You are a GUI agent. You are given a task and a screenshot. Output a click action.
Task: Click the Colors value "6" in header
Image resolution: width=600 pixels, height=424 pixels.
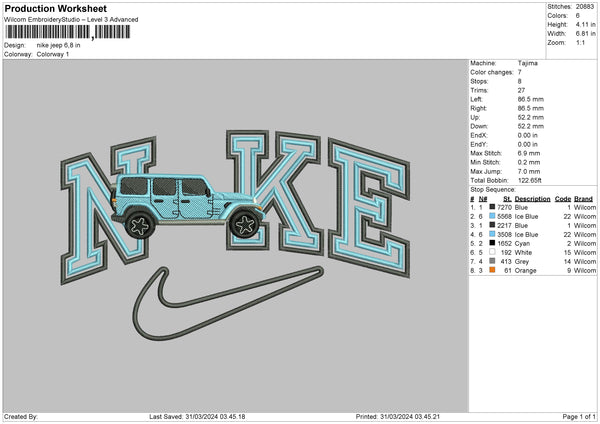pos(577,16)
